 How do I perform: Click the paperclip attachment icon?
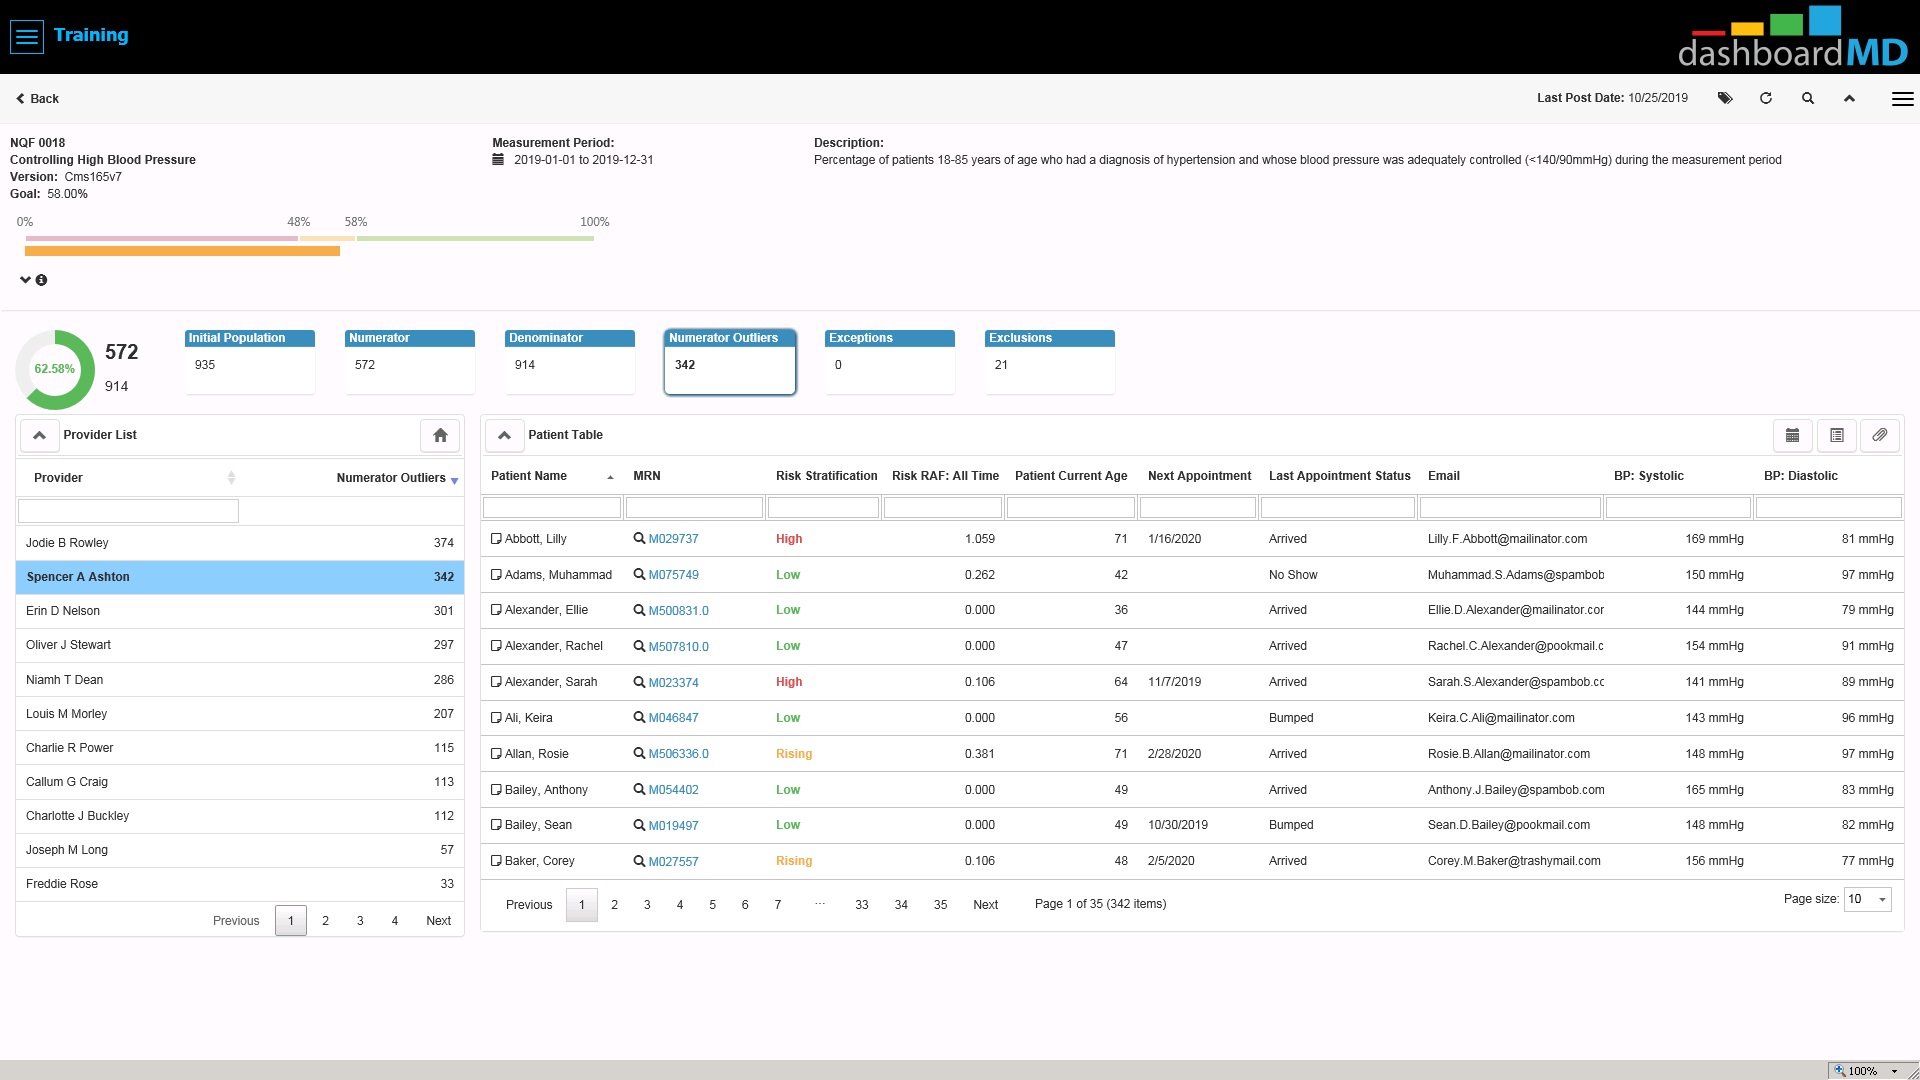pos(1880,435)
